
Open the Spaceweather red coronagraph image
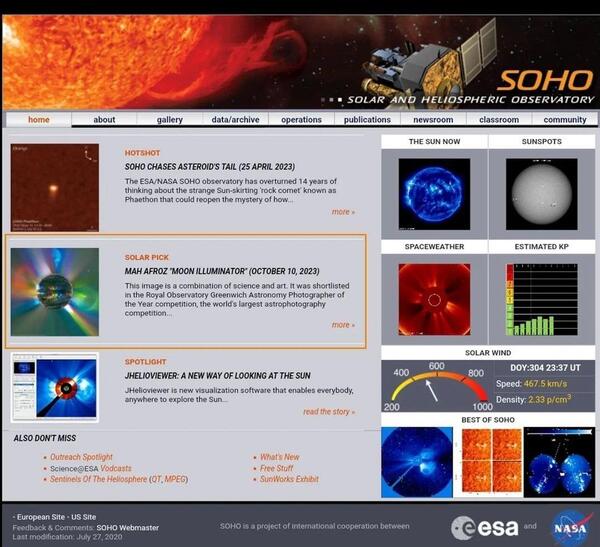pos(434,299)
